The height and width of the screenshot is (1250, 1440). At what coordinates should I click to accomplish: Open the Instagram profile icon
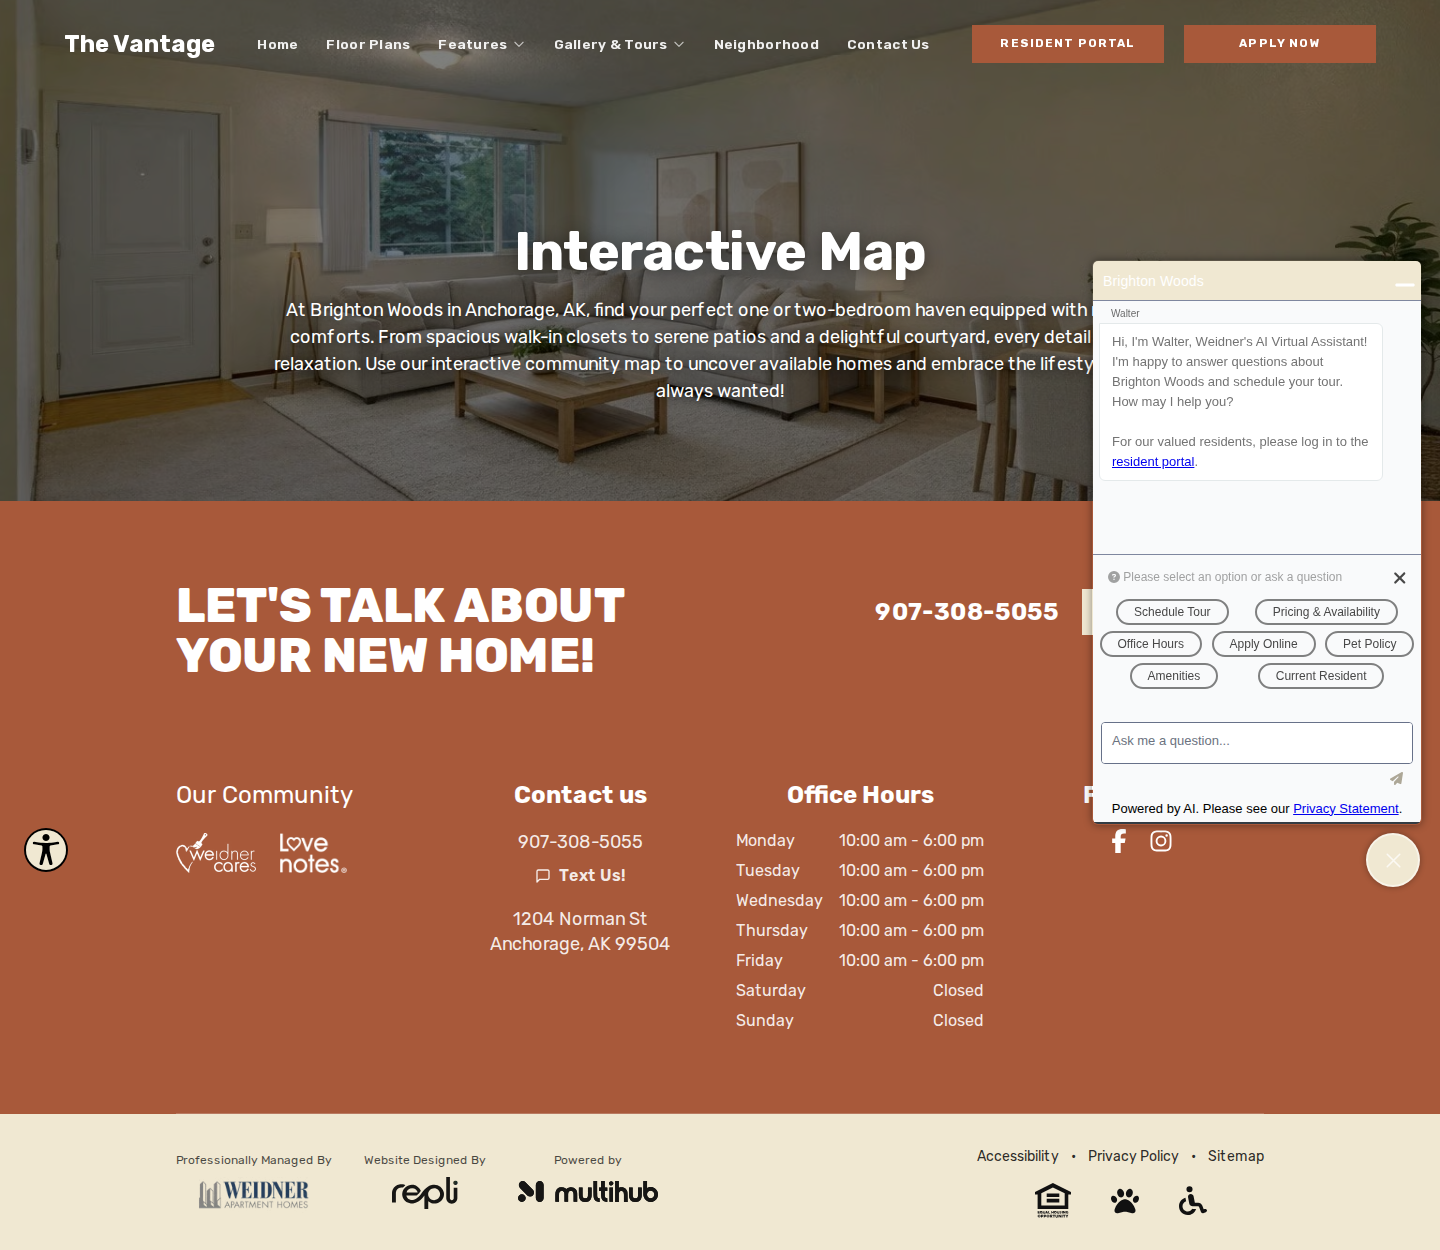pyautogui.click(x=1161, y=841)
